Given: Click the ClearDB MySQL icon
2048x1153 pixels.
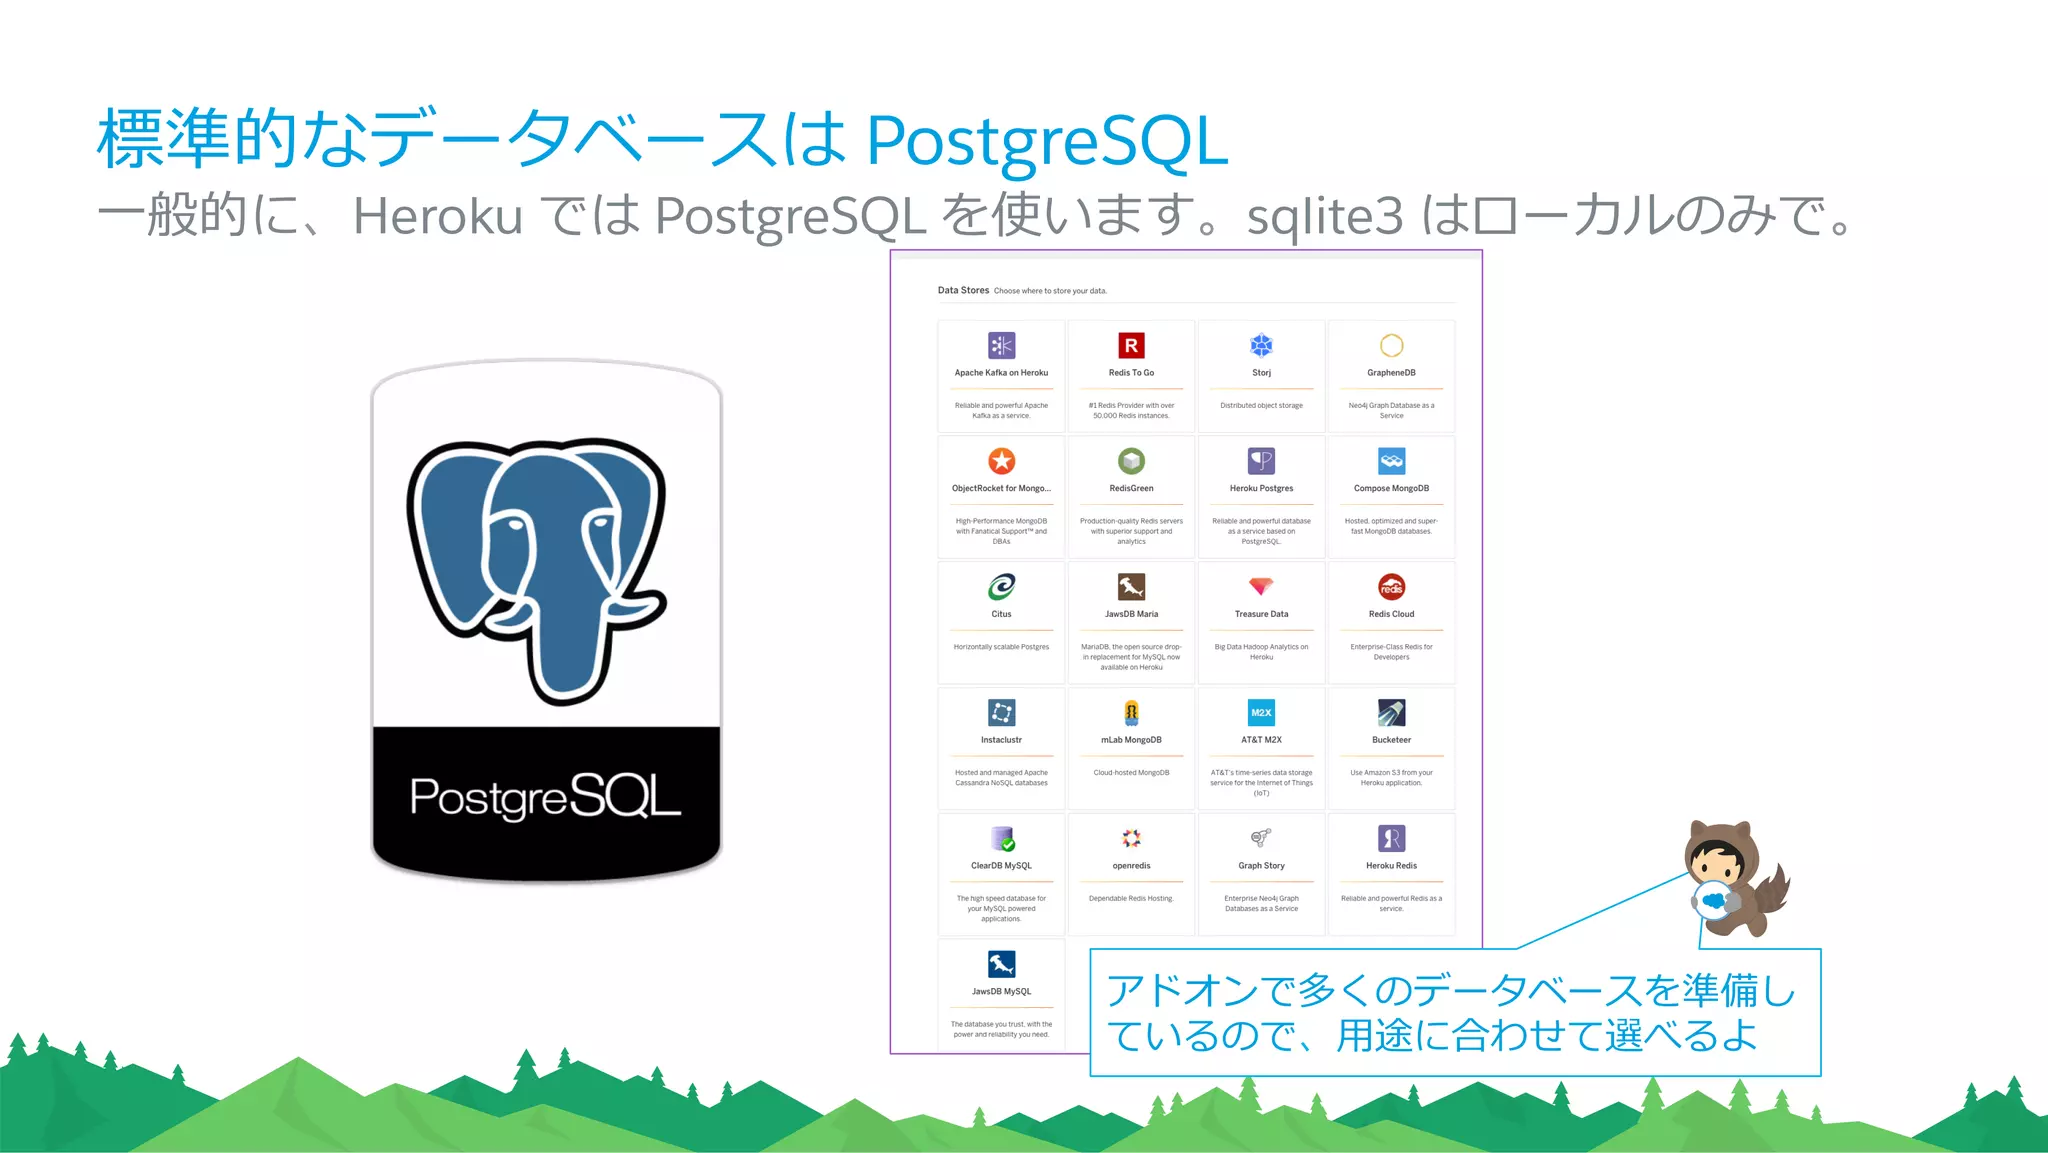Looking at the screenshot, I should 1002,838.
